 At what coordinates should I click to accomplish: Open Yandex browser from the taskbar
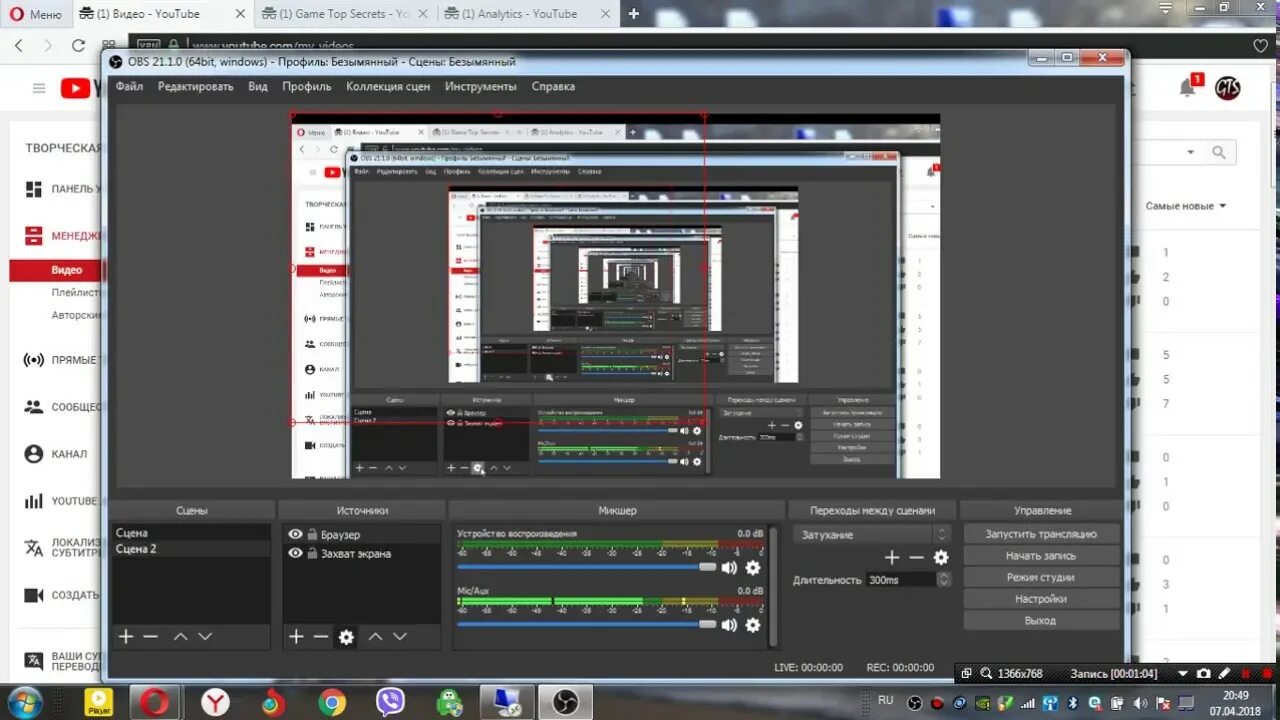point(215,702)
